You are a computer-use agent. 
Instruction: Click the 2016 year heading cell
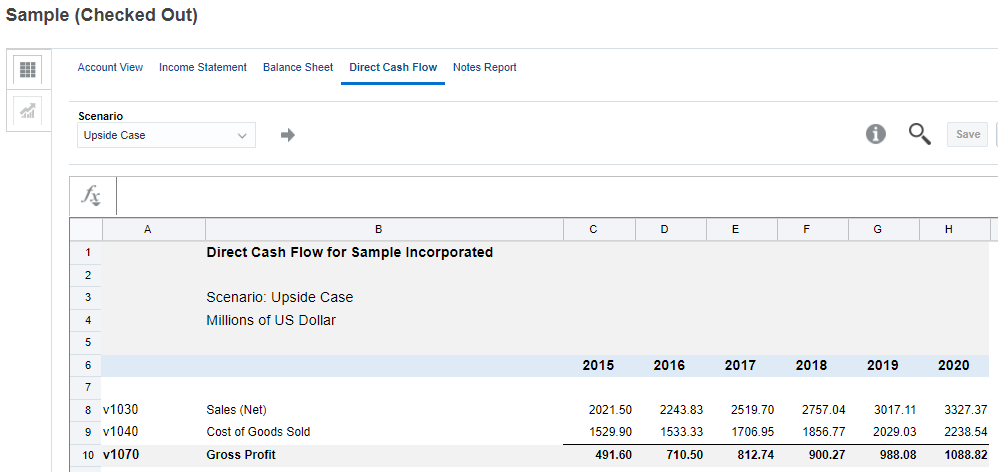671,366
